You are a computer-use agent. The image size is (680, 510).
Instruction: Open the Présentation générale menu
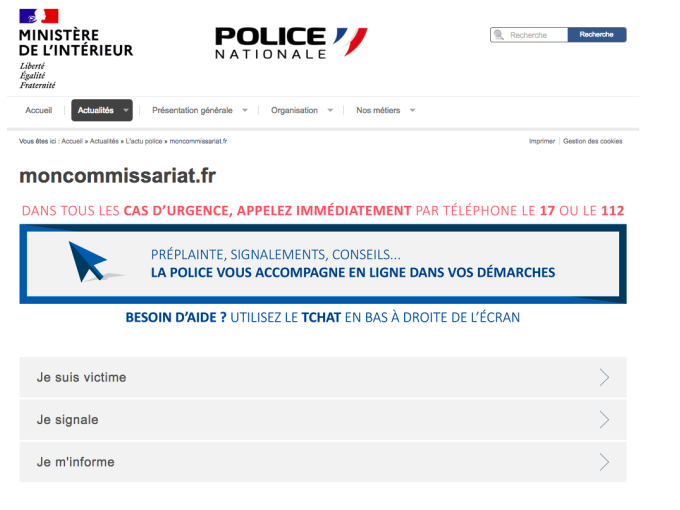point(192,110)
